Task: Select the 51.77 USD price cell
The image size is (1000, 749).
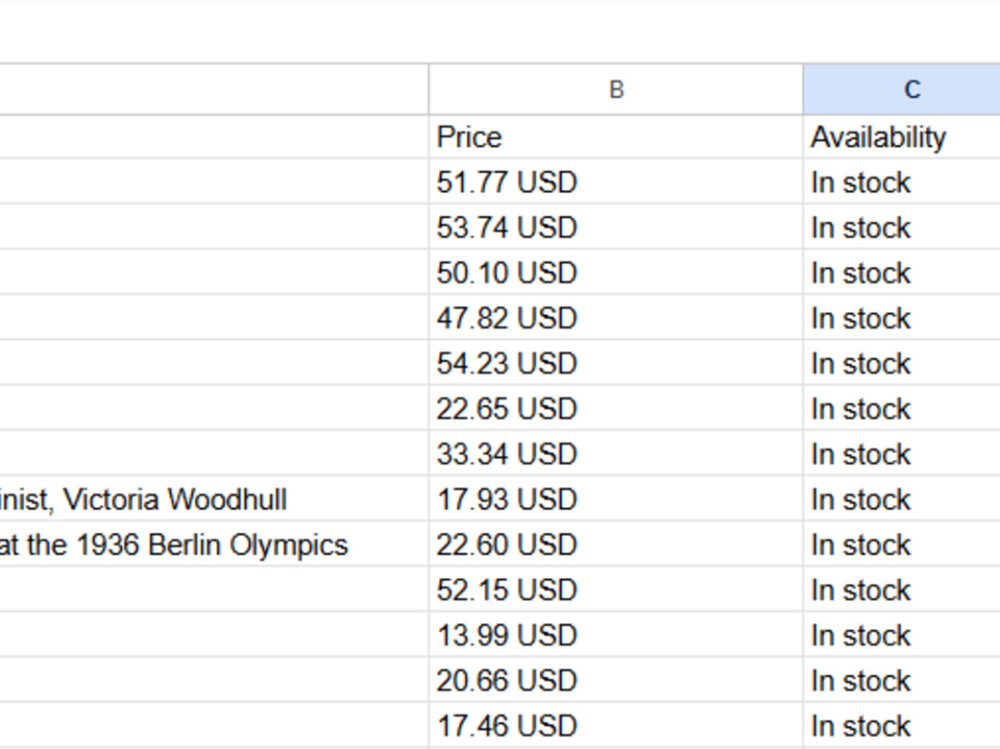Action: tap(616, 182)
